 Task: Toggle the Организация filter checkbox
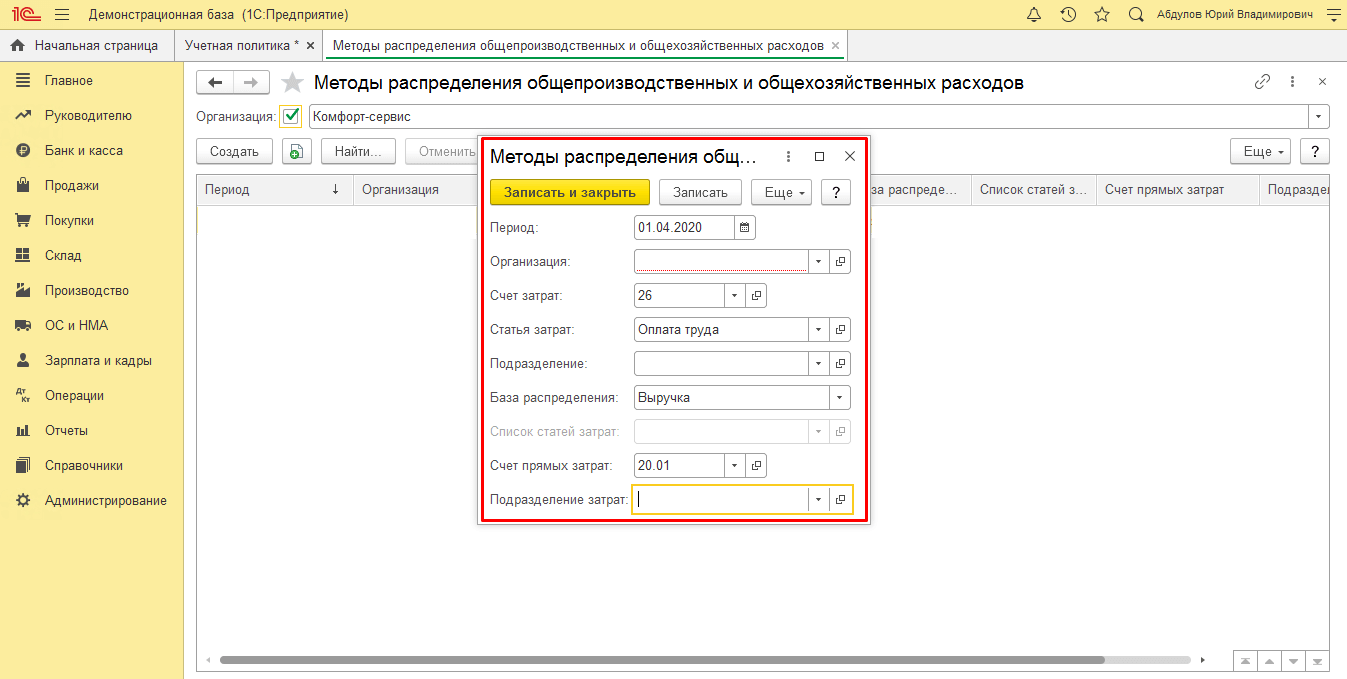[x=291, y=116]
